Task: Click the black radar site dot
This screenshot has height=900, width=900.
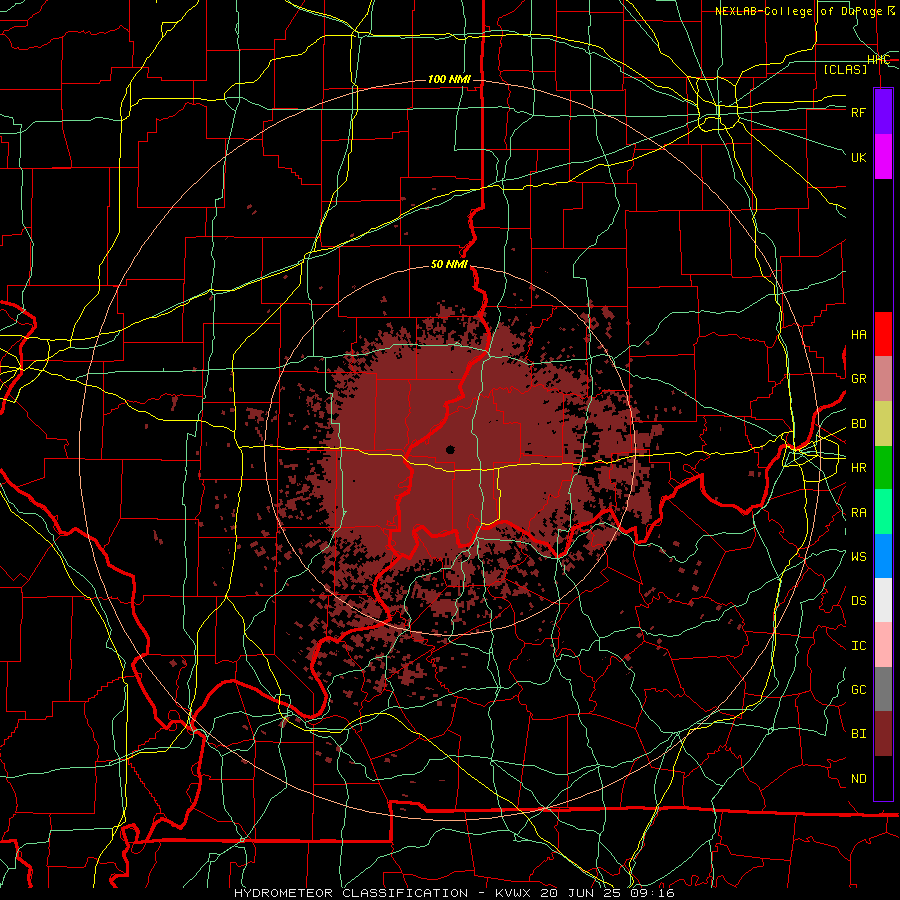Action: (x=451, y=449)
